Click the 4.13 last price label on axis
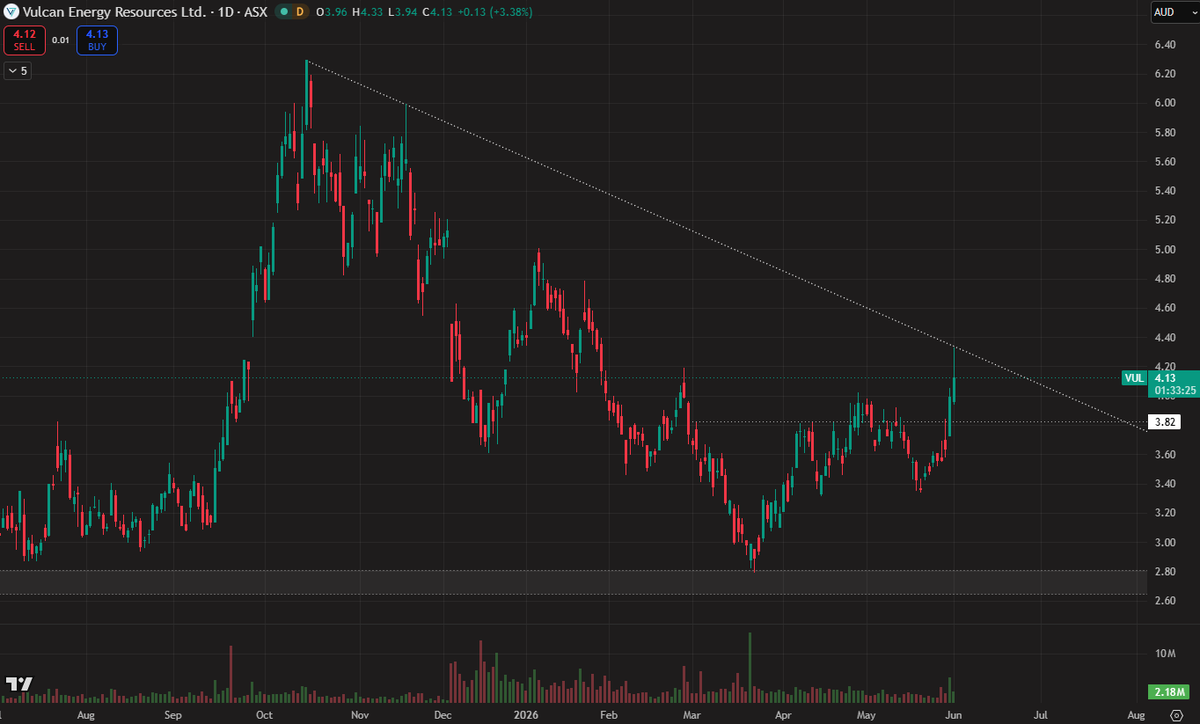 tap(1164, 378)
